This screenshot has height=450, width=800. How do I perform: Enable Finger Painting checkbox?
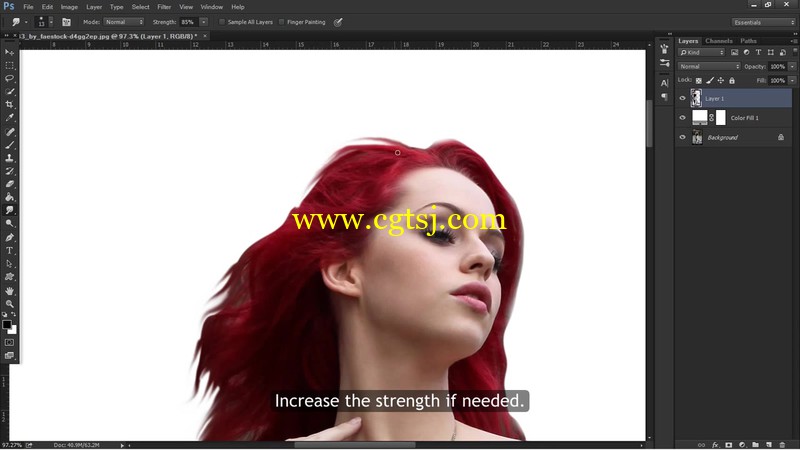click(x=282, y=22)
